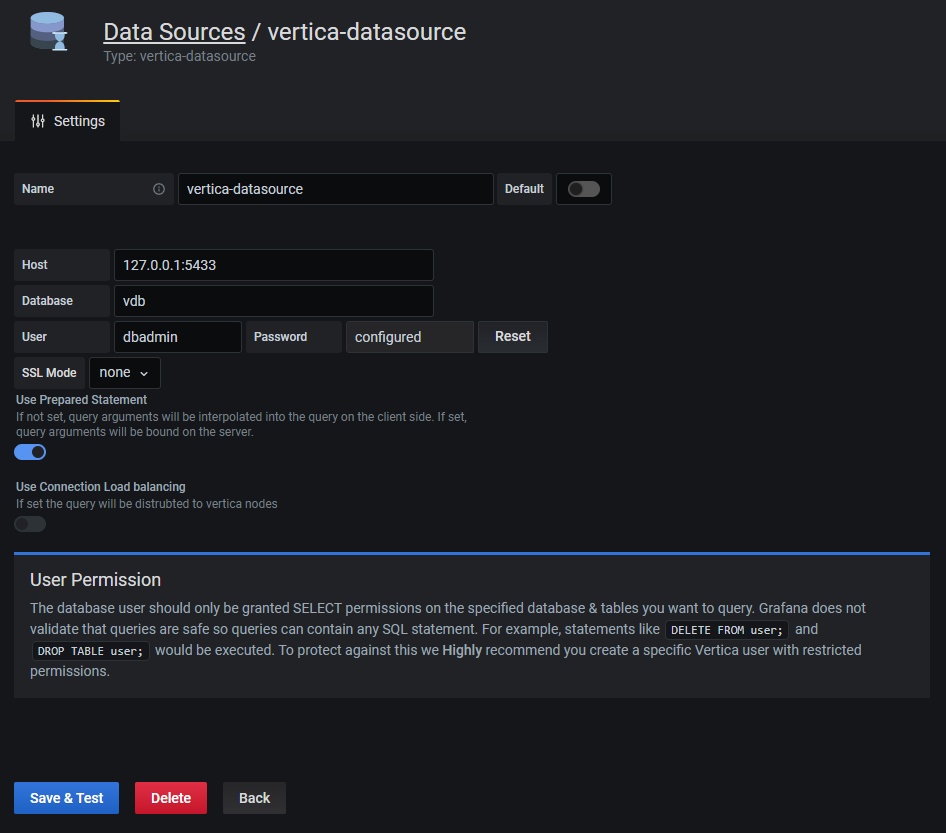This screenshot has width=946, height=833.
Task: Focus the Name input with vertica-datasource
Action: pyautogui.click(x=335, y=189)
